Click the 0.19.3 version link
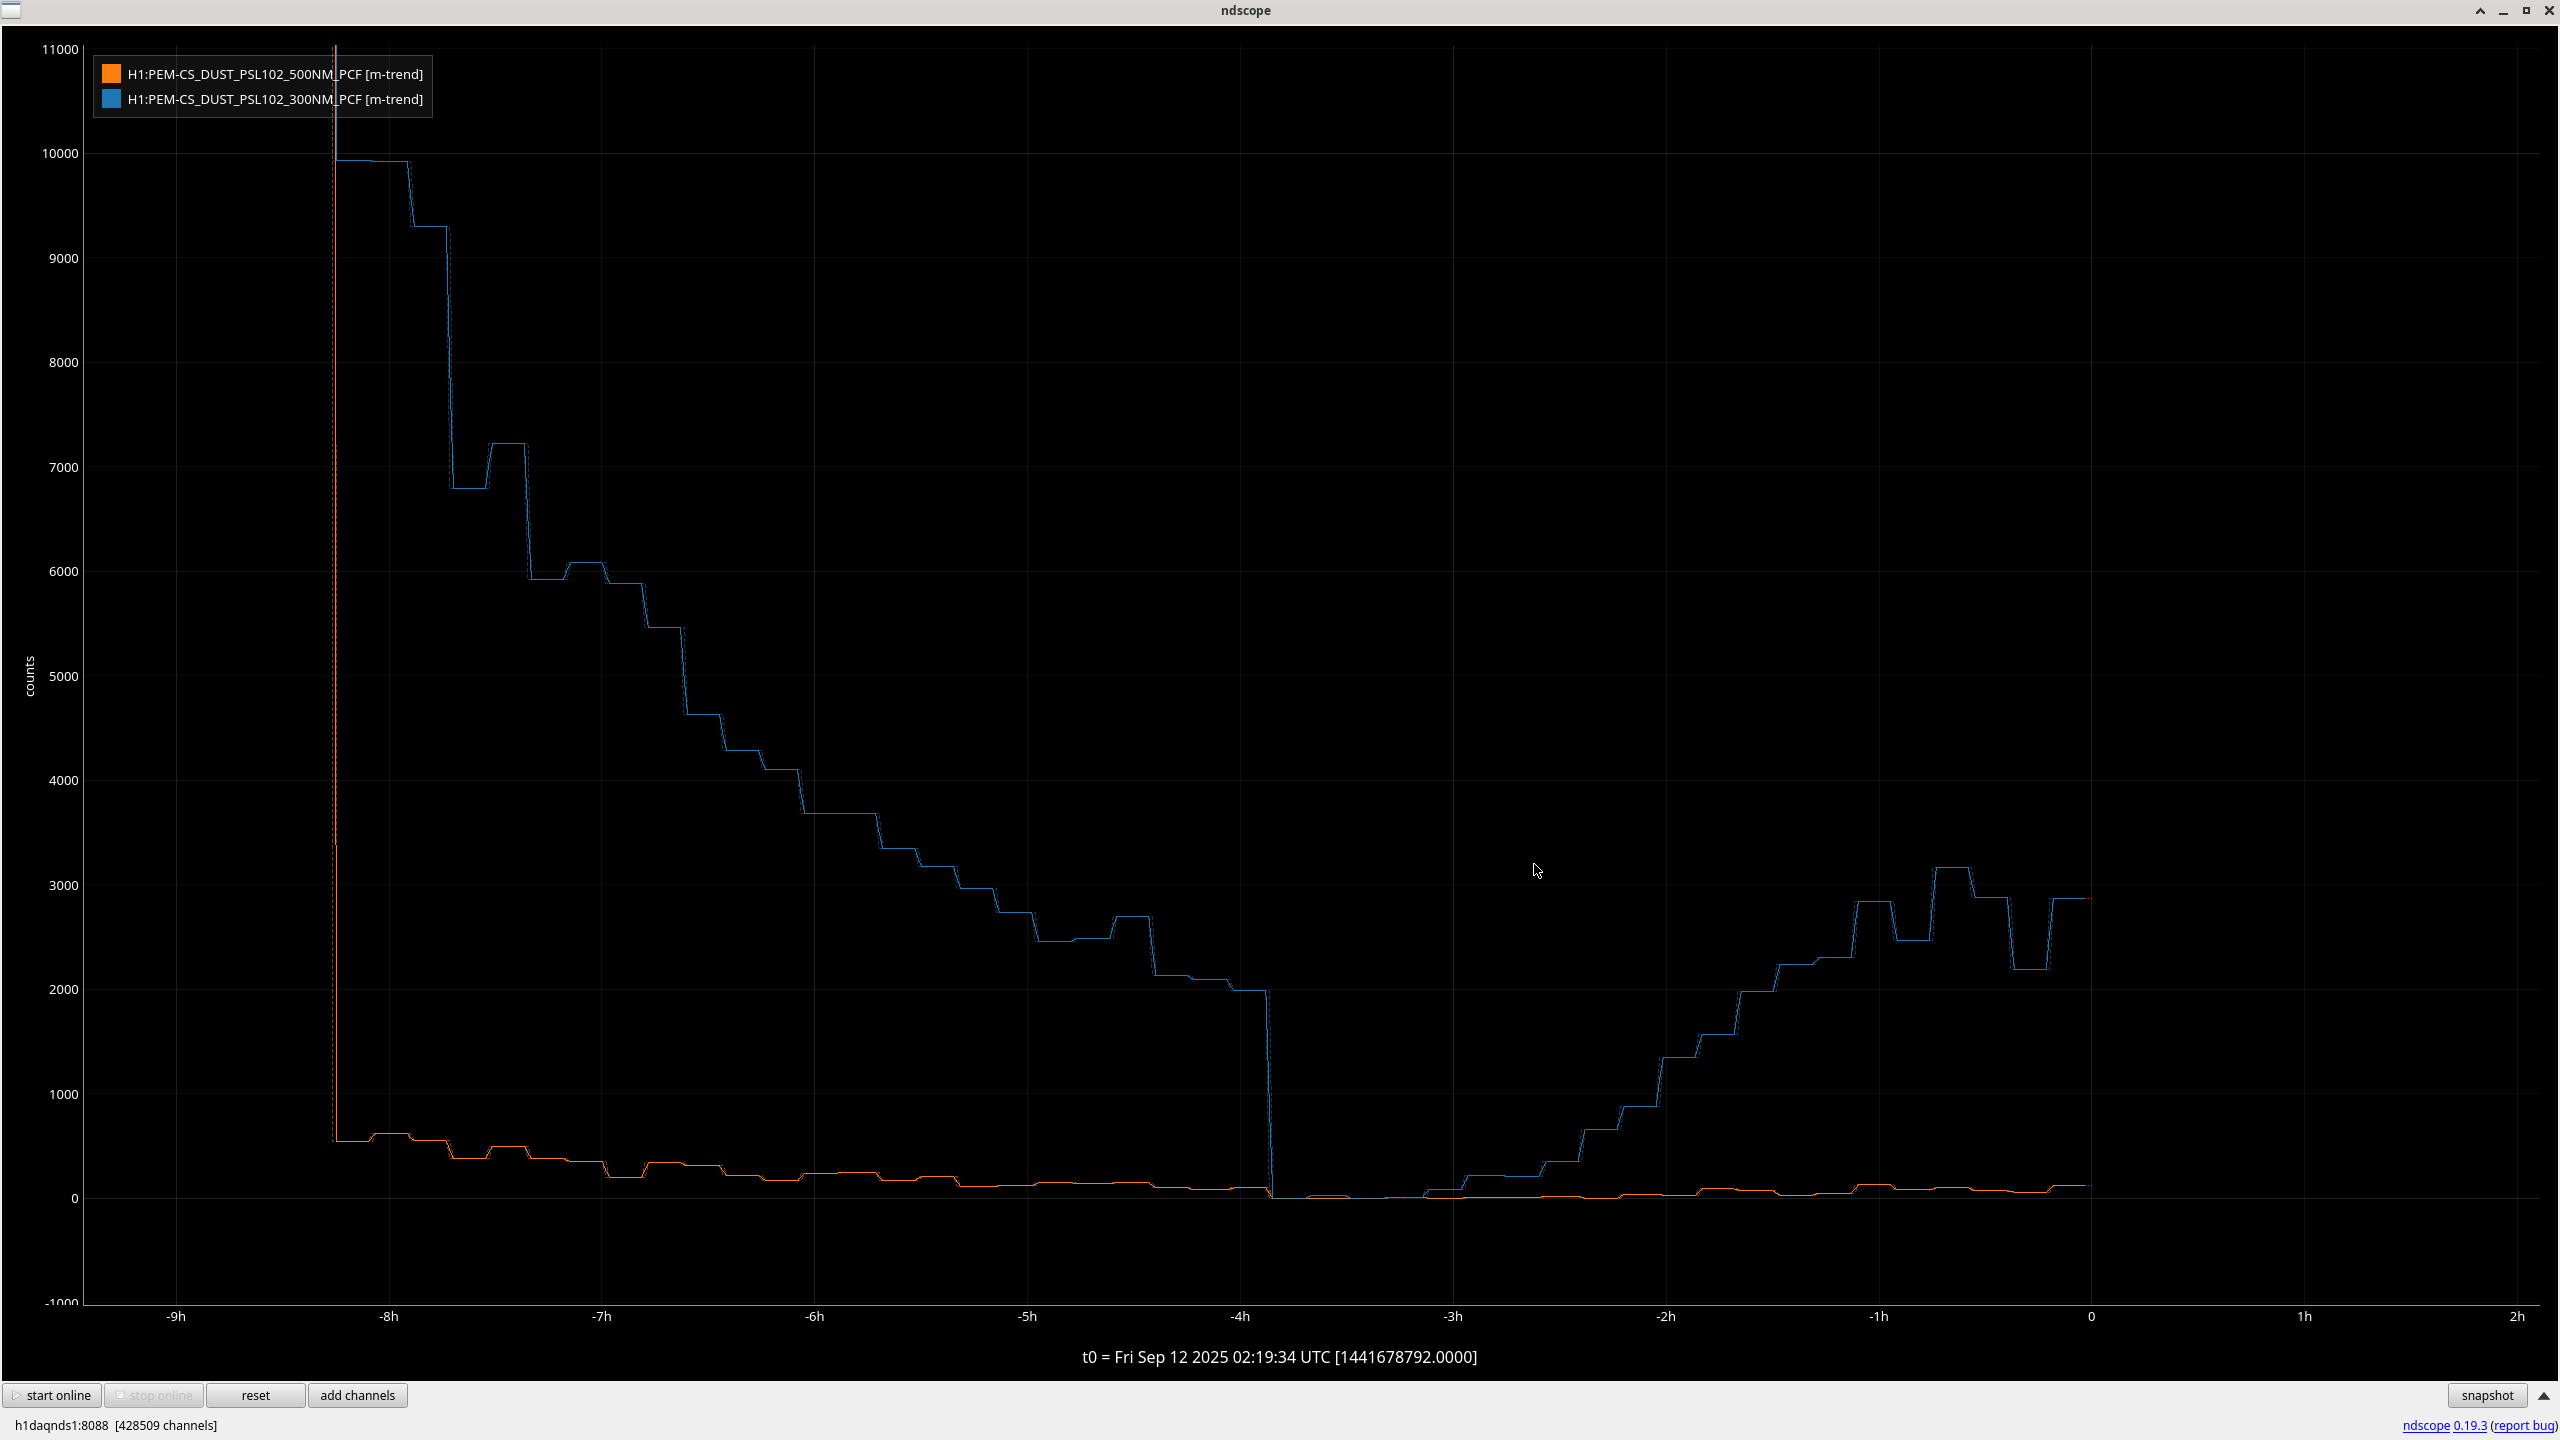 (2469, 1425)
